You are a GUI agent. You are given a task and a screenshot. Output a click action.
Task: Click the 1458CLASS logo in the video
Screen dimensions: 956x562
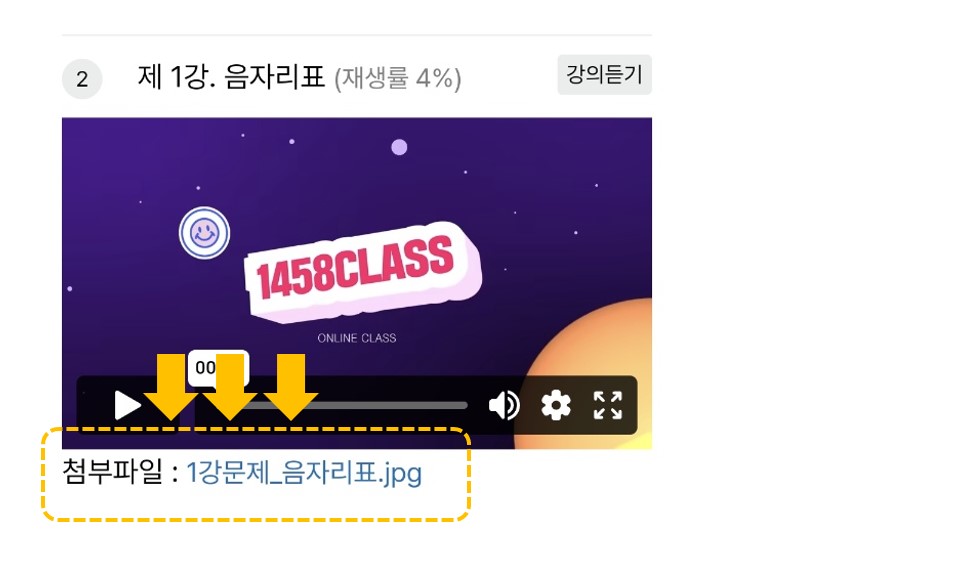tap(362, 272)
